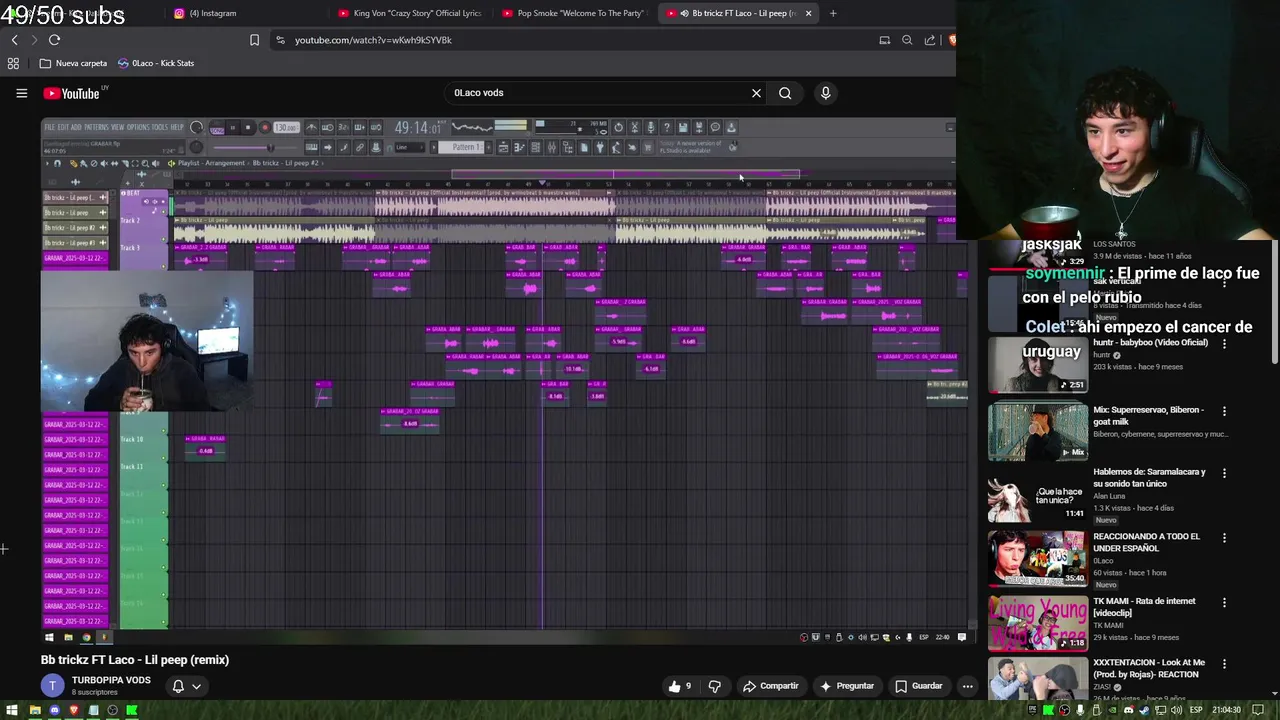Toggle the notification bell for the channel

click(178, 686)
